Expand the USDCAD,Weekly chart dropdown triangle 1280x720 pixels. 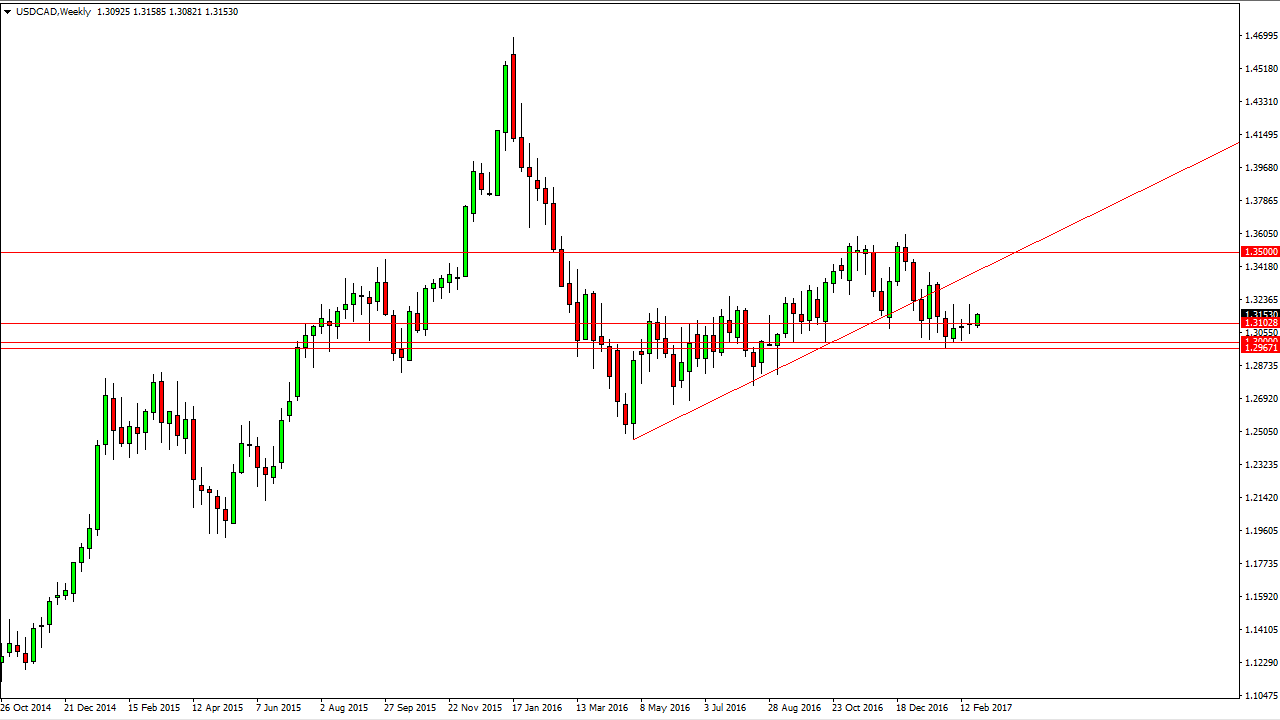coord(8,12)
